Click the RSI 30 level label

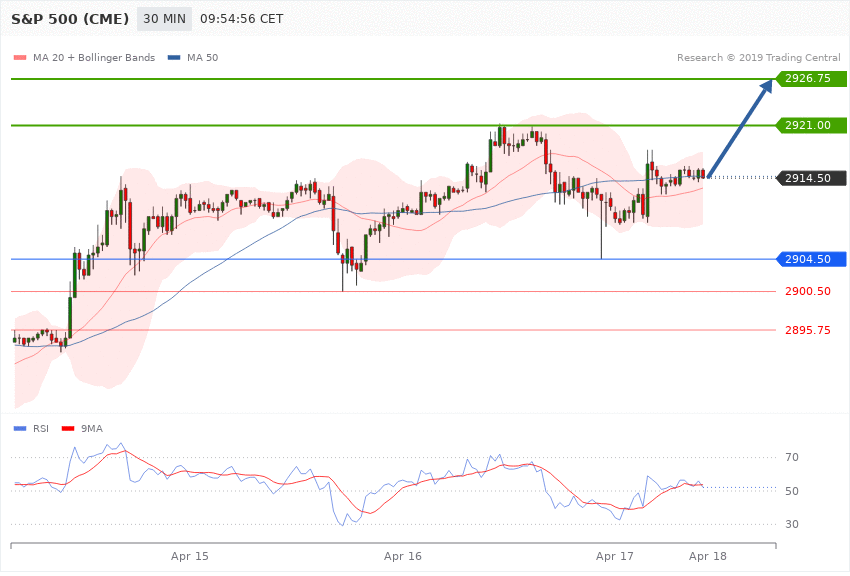point(792,524)
